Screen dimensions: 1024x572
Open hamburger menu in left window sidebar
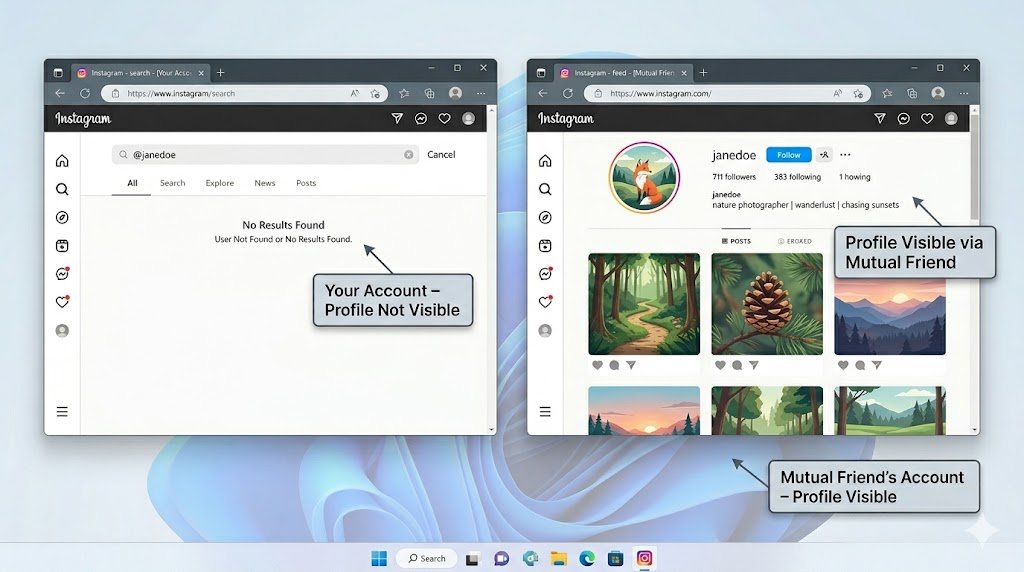click(x=62, y=411)
